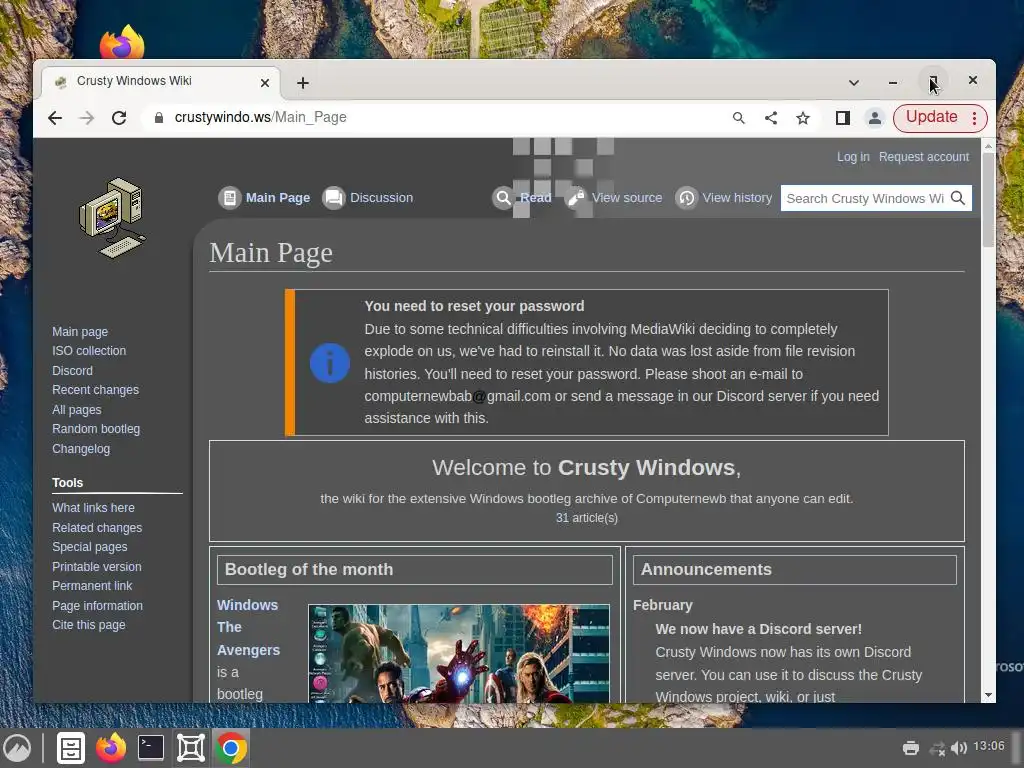1024x768 pixels.
Task: Share this page using the share icon
Action: point(771,118)
